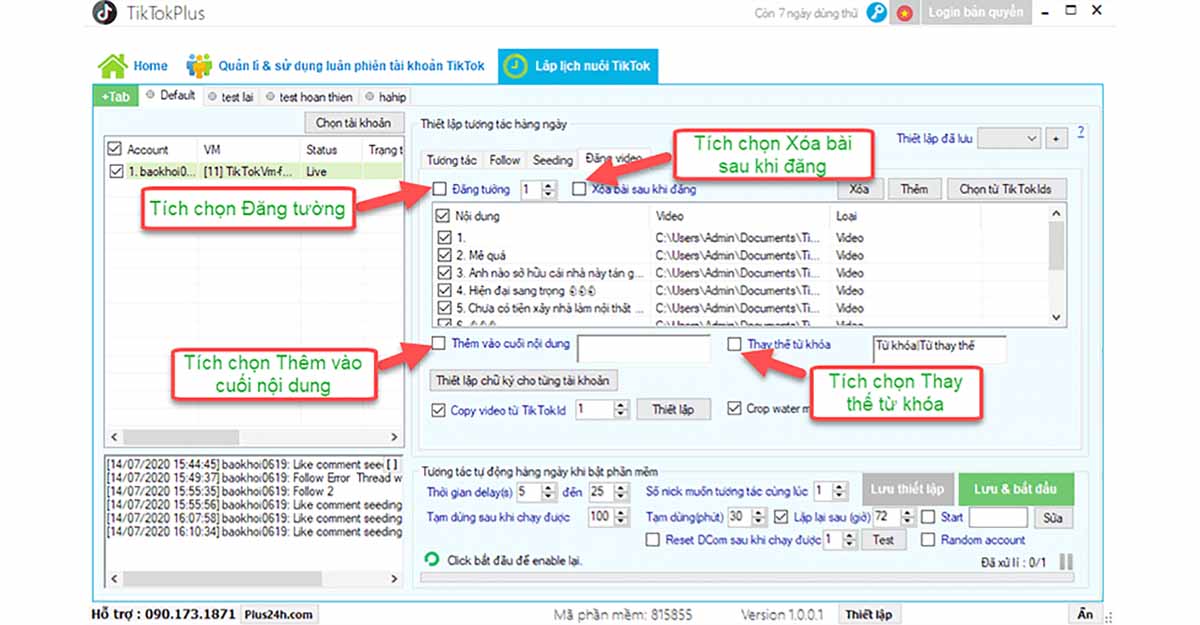This screenshot has width=1200, height=625.
Task: Click the Sửa button
Action: click(1053, 518)
